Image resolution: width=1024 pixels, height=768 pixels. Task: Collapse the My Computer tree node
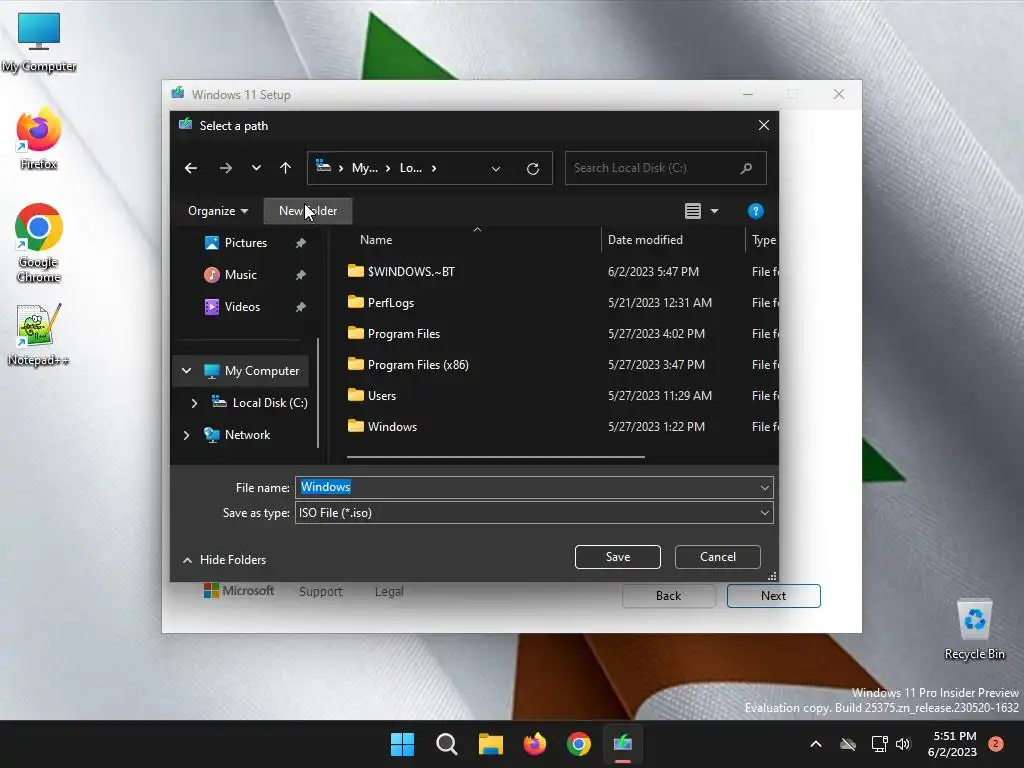tap(186, 370)
